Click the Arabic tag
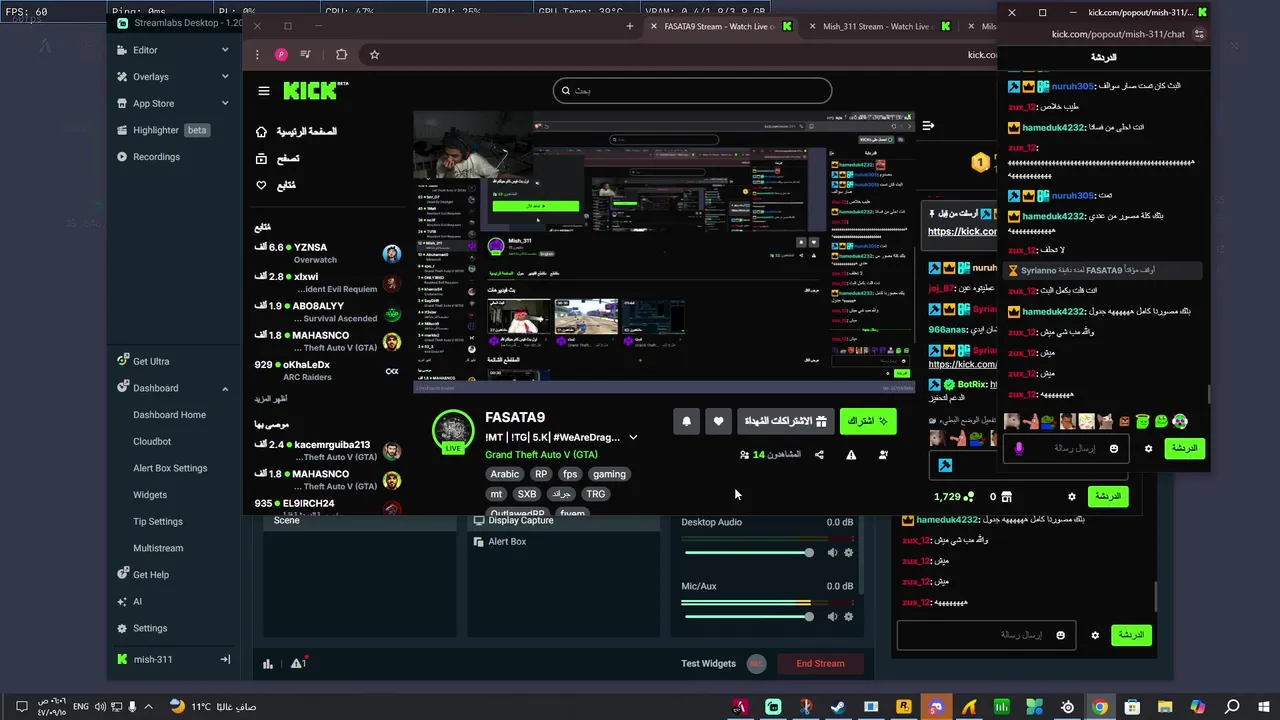This screenshot has height=720, width=1280. tap(505, 475)
